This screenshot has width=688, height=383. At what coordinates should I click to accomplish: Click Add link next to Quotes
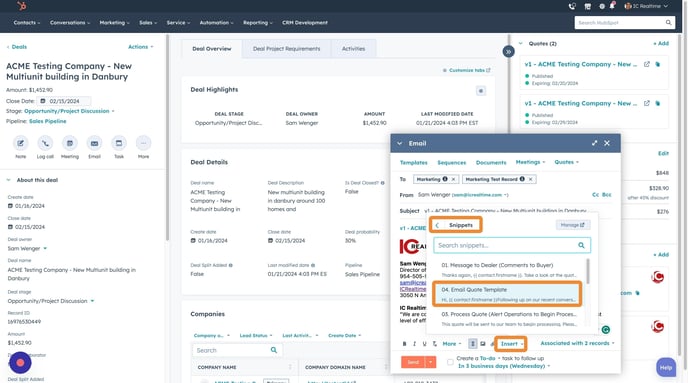coord(661,43)
